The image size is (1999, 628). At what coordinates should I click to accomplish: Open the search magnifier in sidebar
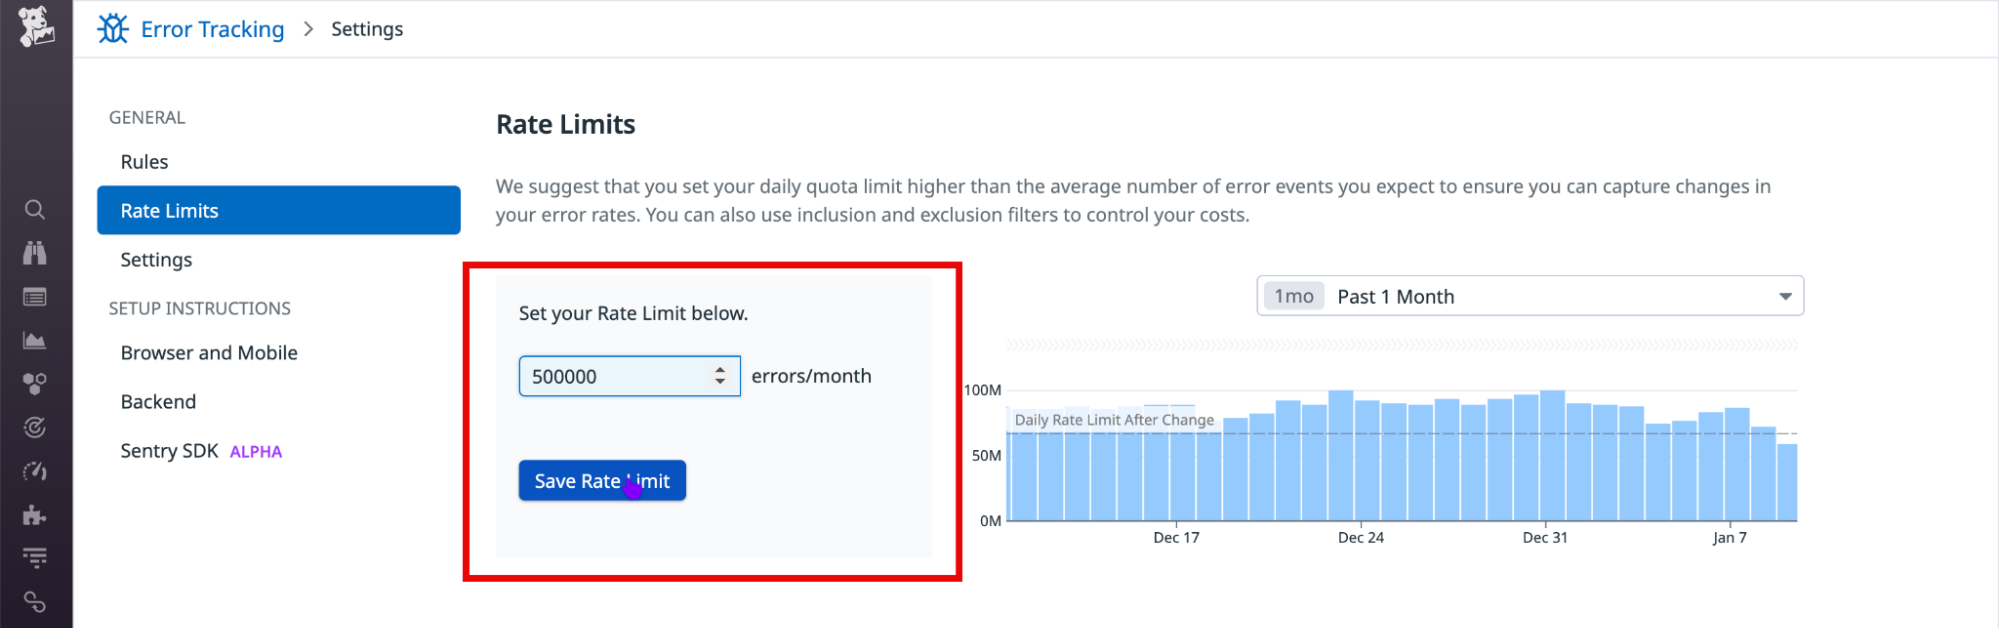[35, 209]
